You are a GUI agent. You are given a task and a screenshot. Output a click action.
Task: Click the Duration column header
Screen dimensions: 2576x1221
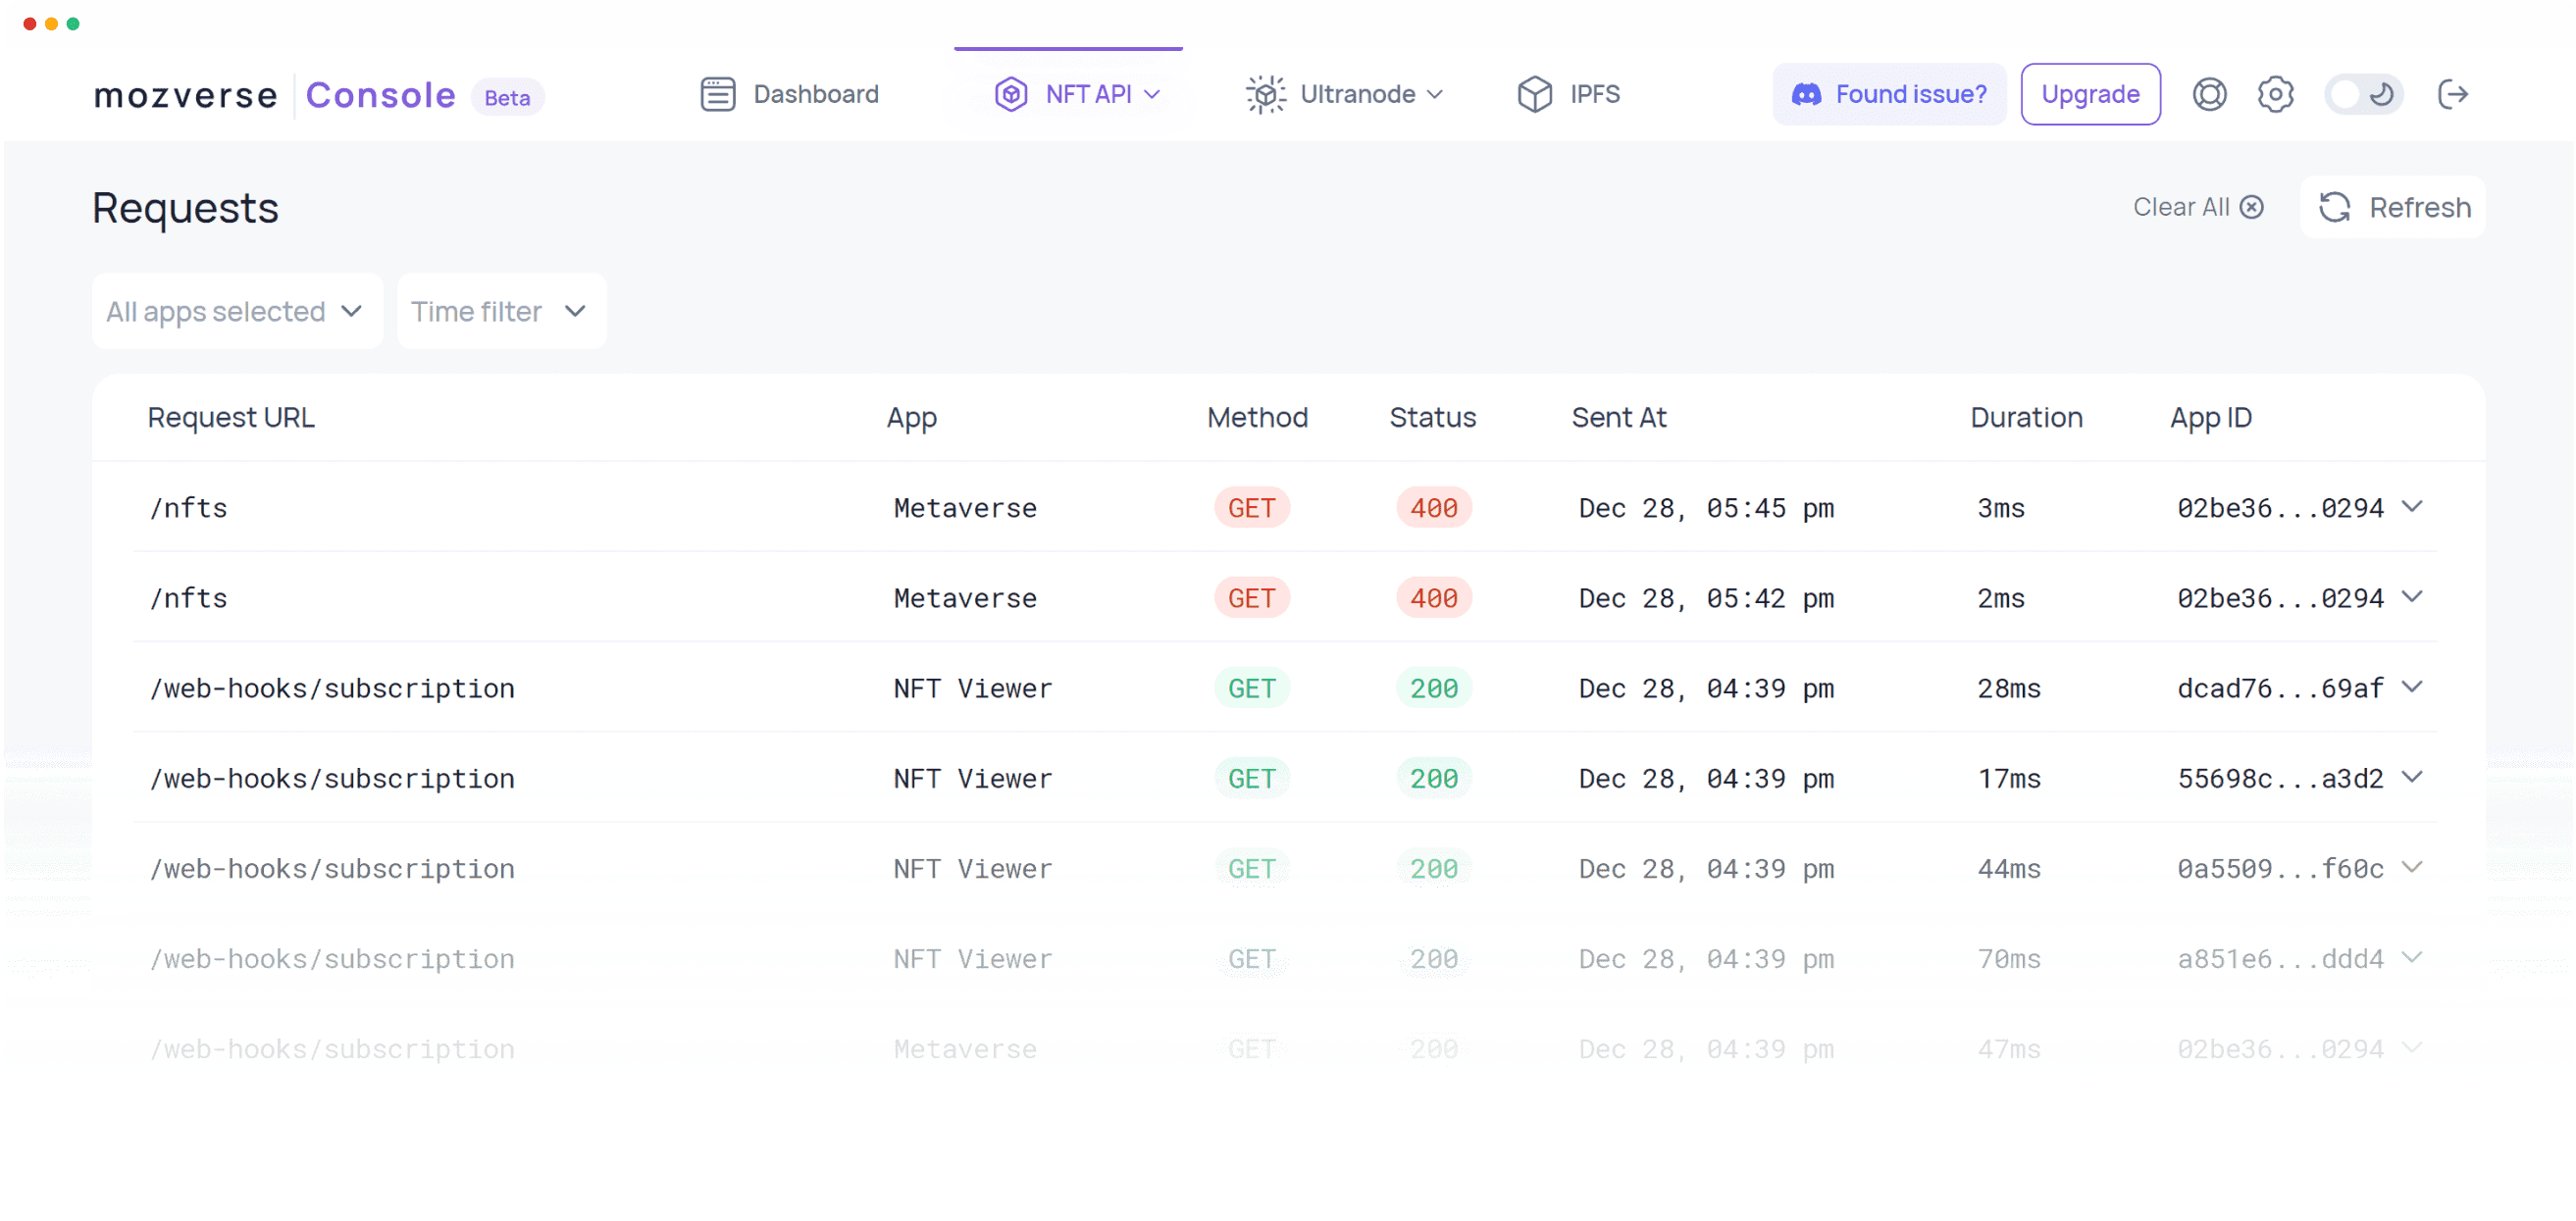(2026, 417)
